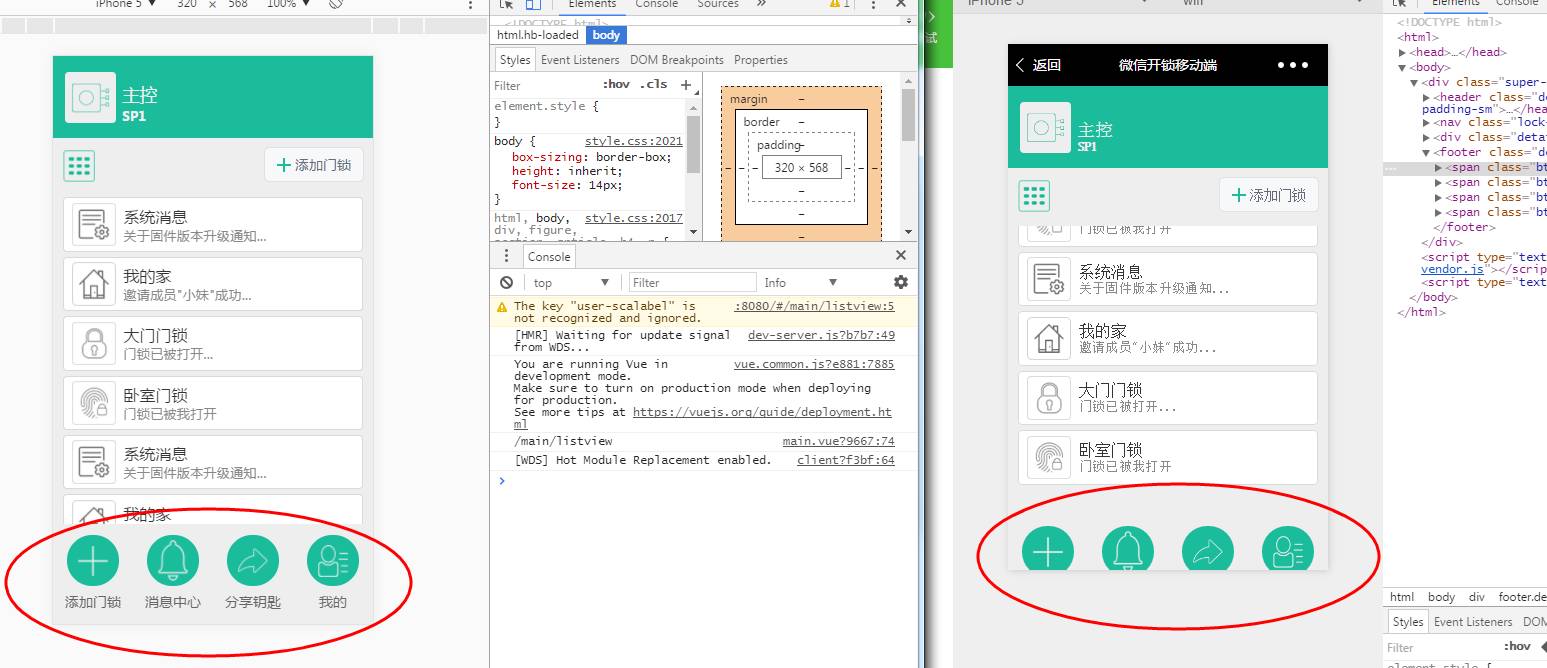Switch to the DOM Breakpoints tab

click(x=676, y=60)
